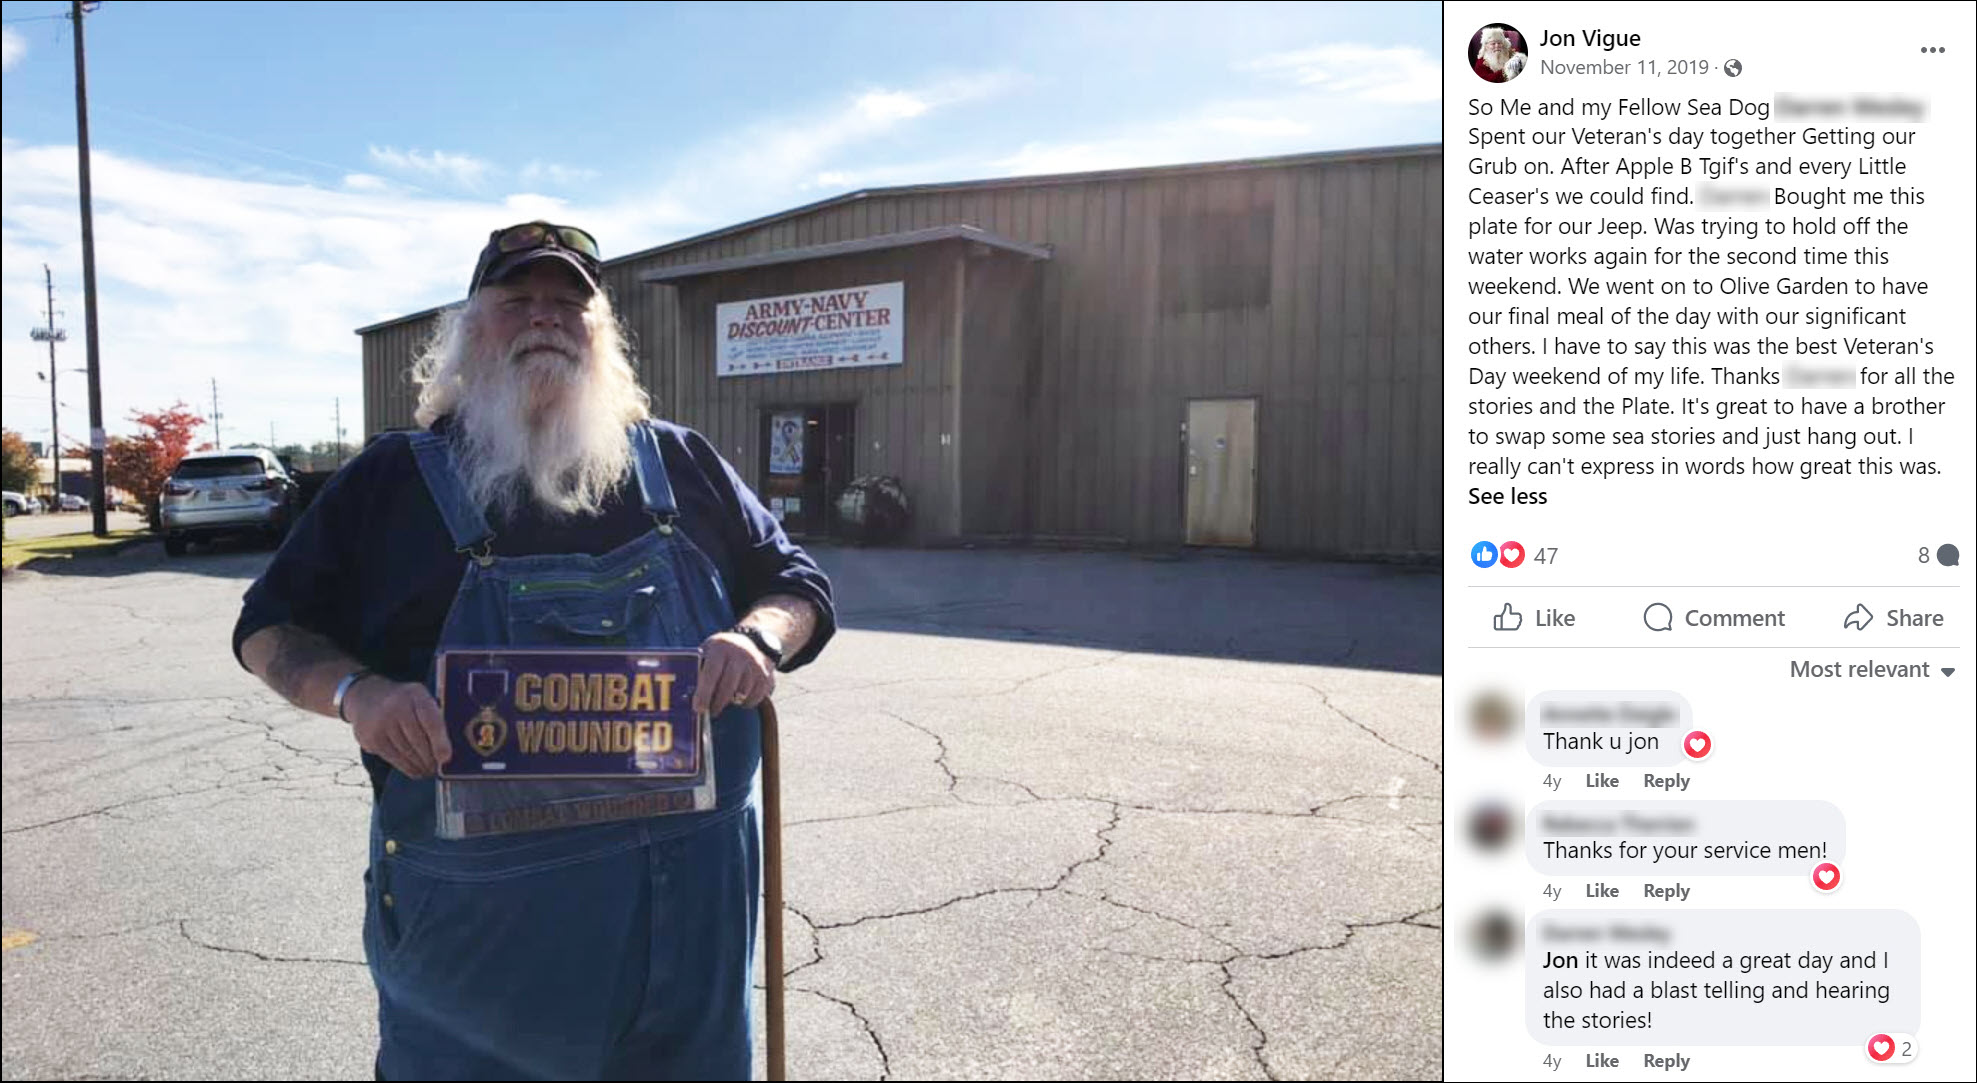
Task: Reply to the 'it was indeed a great day' comment
Action: [x=1666, y=1061]
